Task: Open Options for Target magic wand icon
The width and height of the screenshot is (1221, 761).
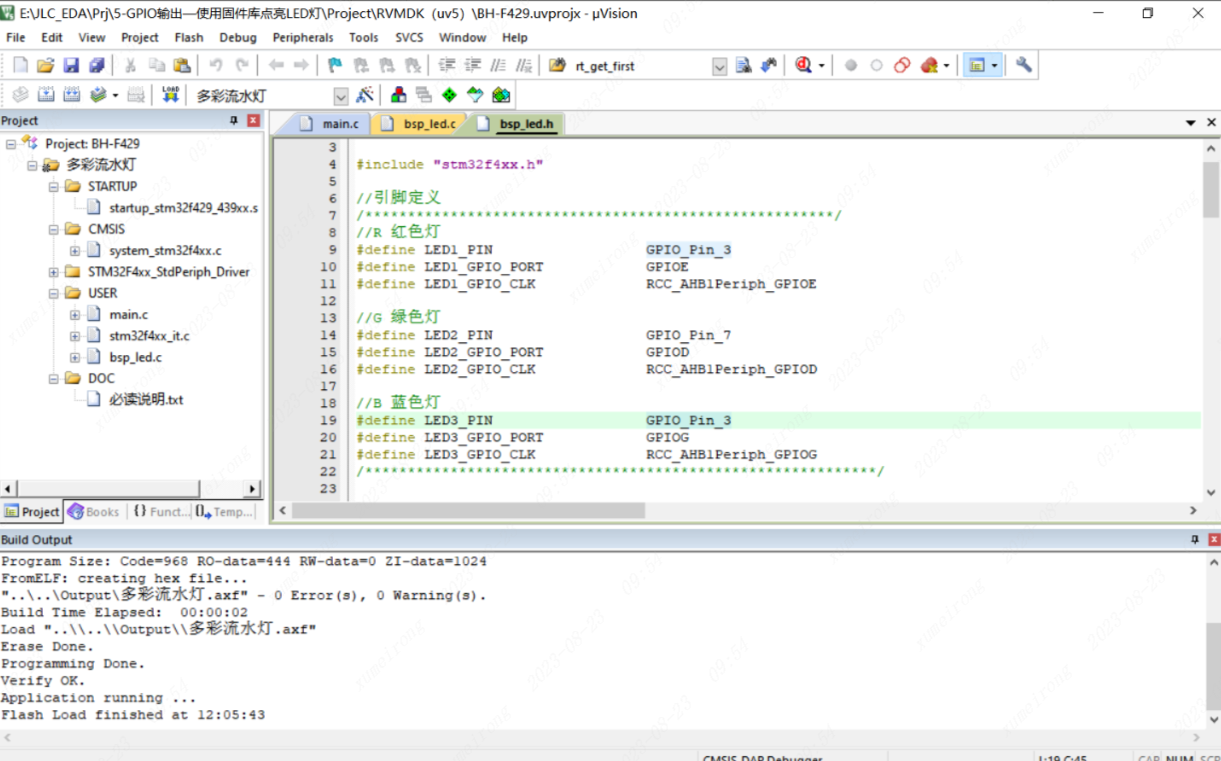Action: pos(365,95)
